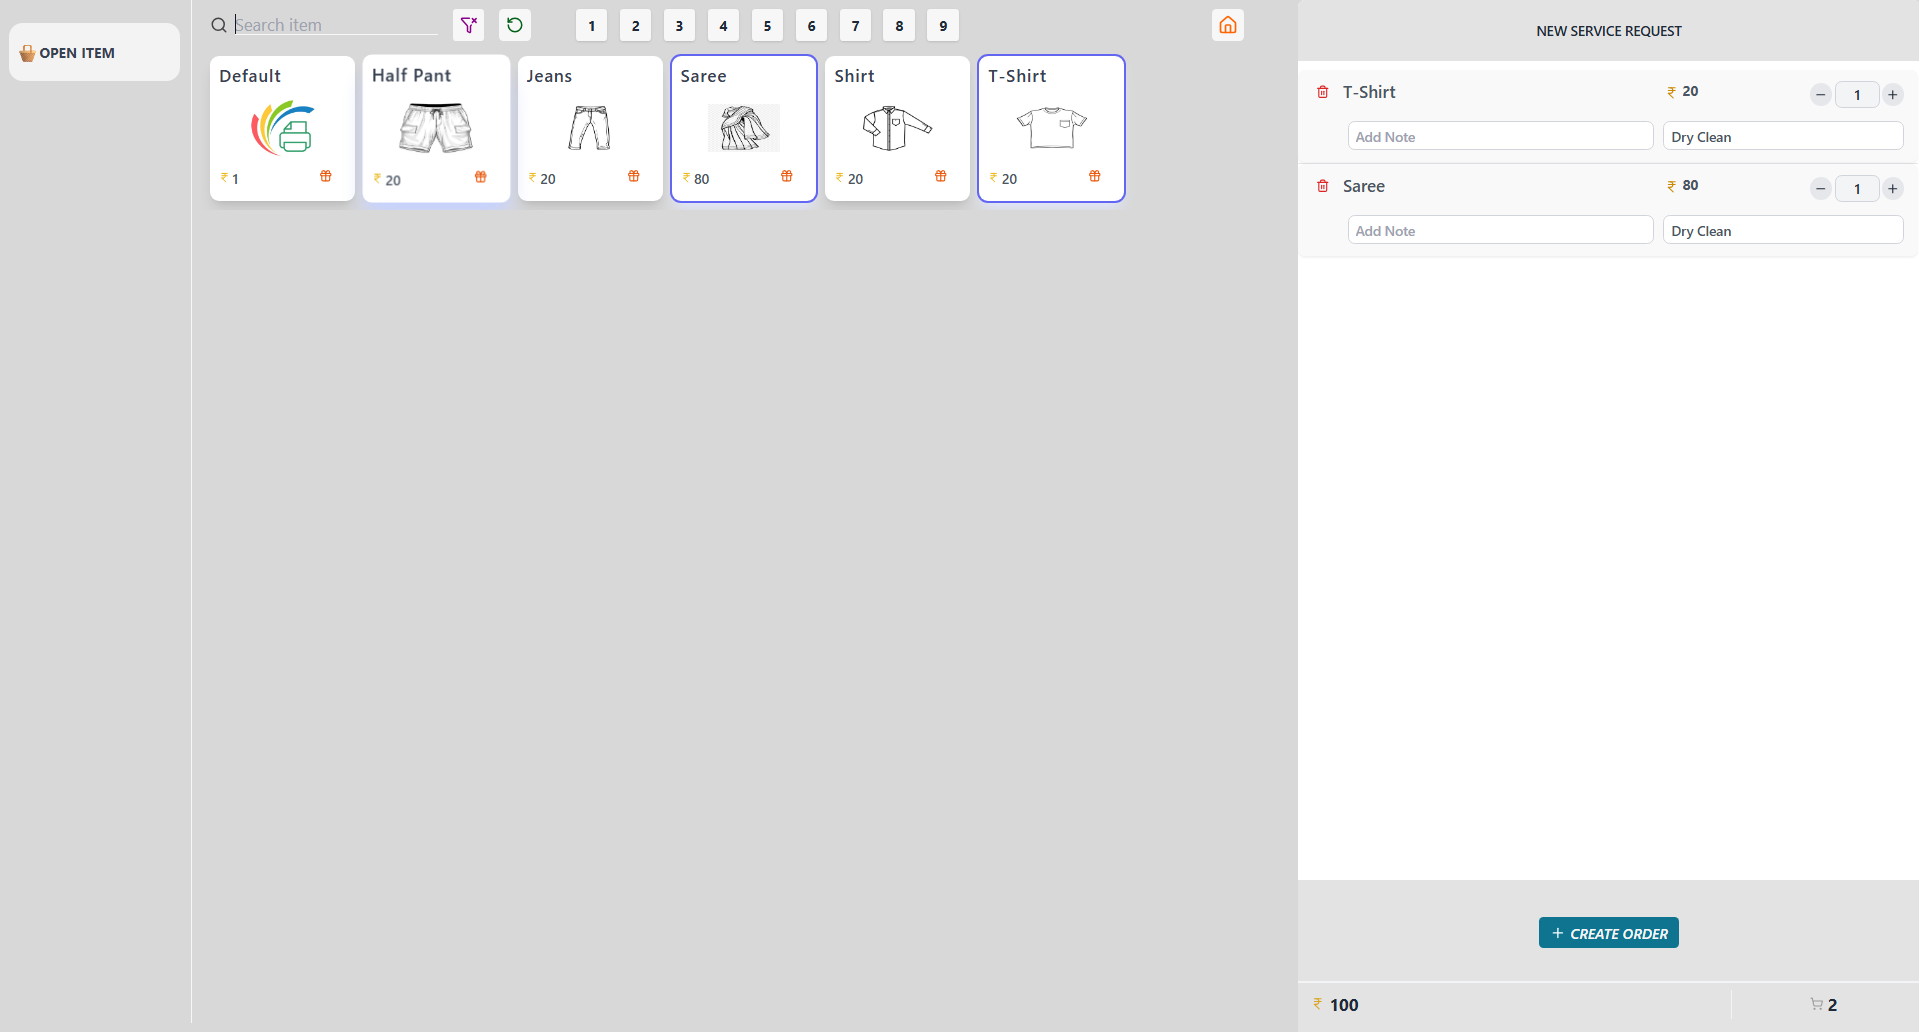Viewport: 1919px width, 1032px height.
Task: Click the orange home icon
Action: coord(1227,25)
